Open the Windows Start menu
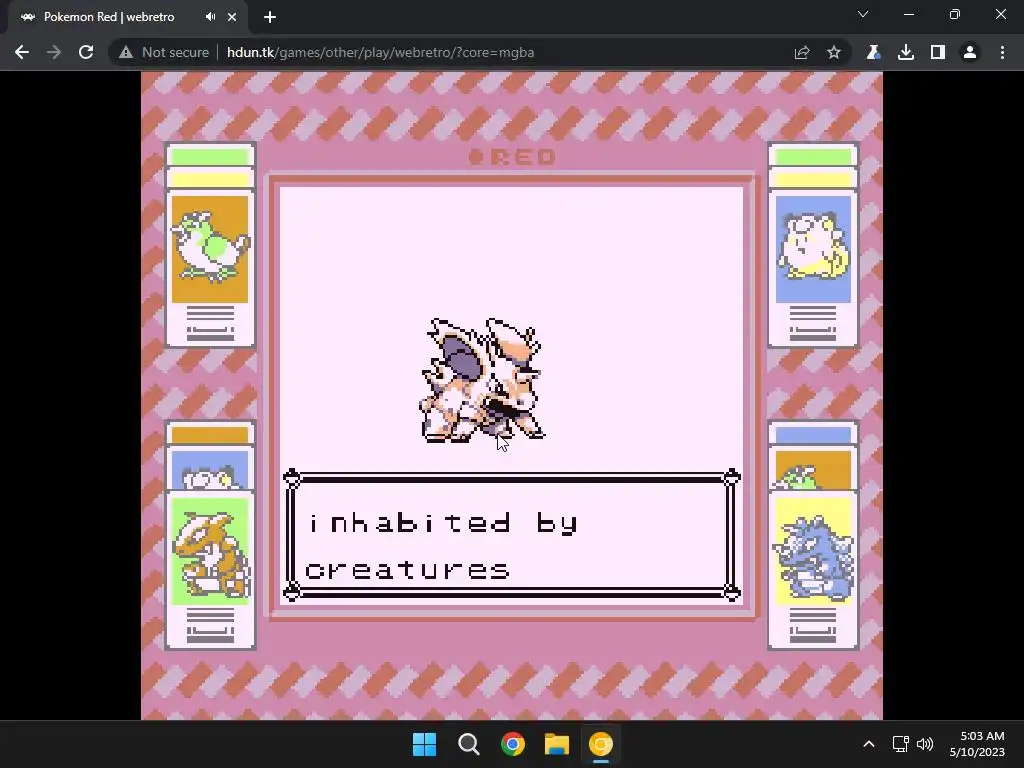 coord(424,744)
